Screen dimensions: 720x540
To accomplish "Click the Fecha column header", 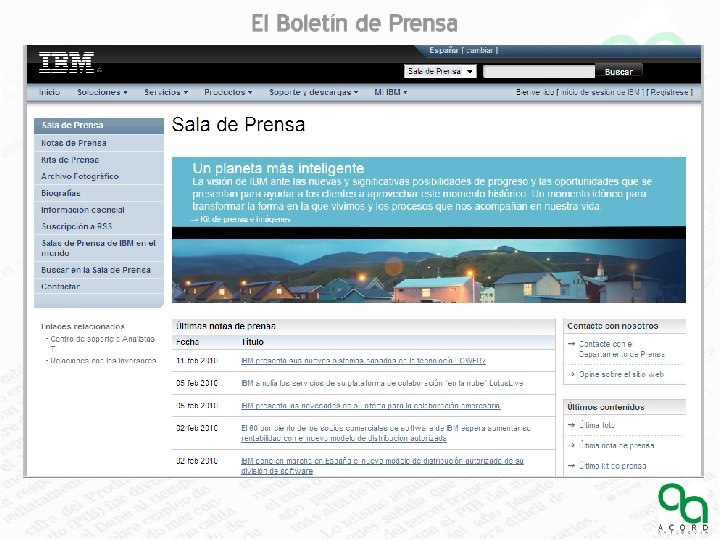I will click(187, 342).
